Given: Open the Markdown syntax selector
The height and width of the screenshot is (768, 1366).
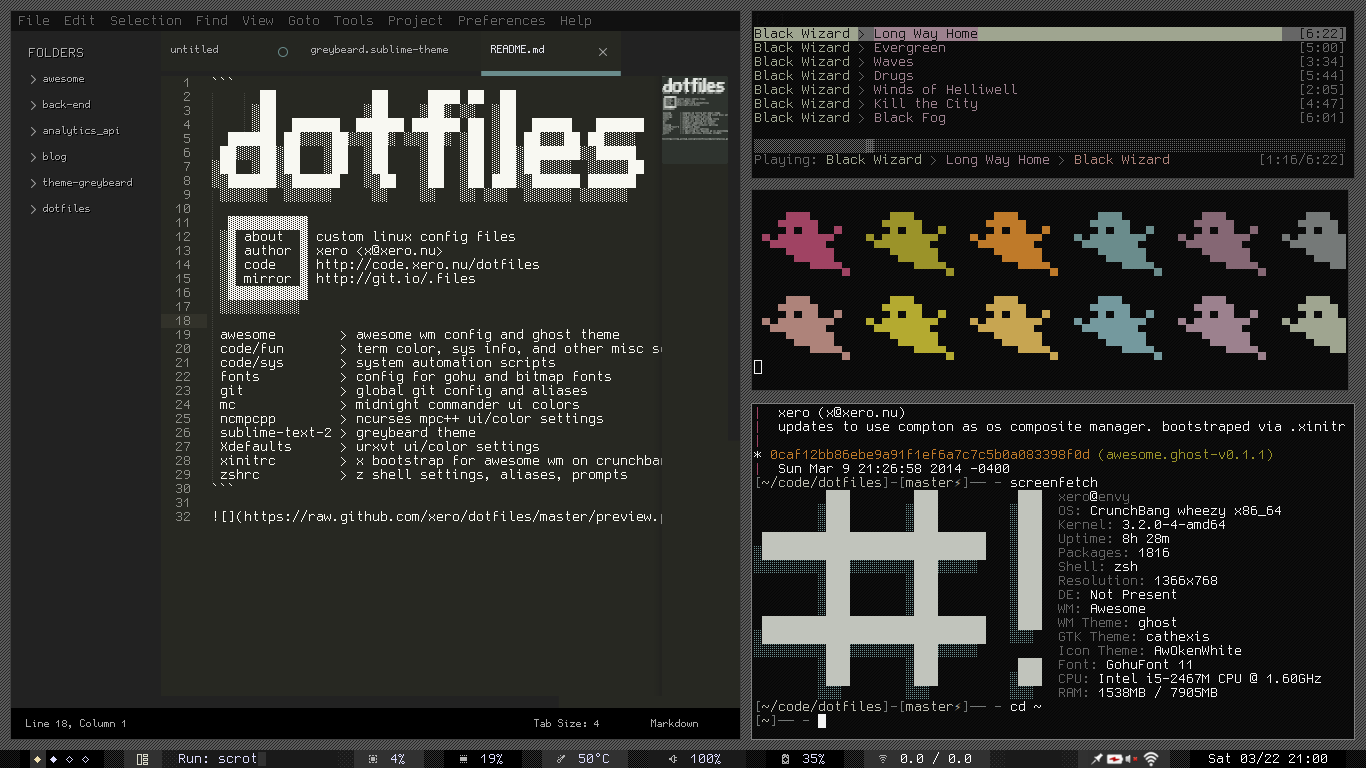Looking at the screenshot, I should coord(674,723).
